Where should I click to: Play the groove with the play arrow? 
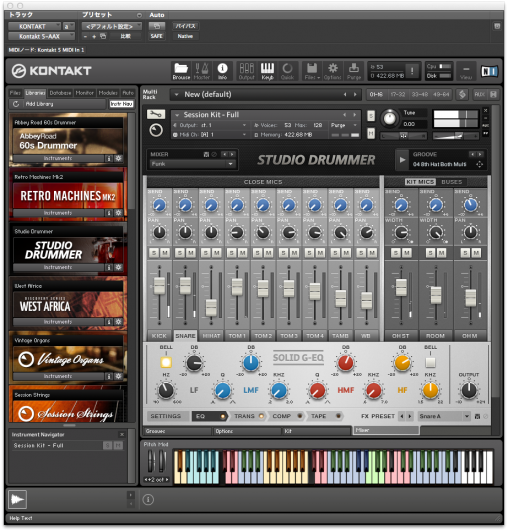[x=402, y=160]
